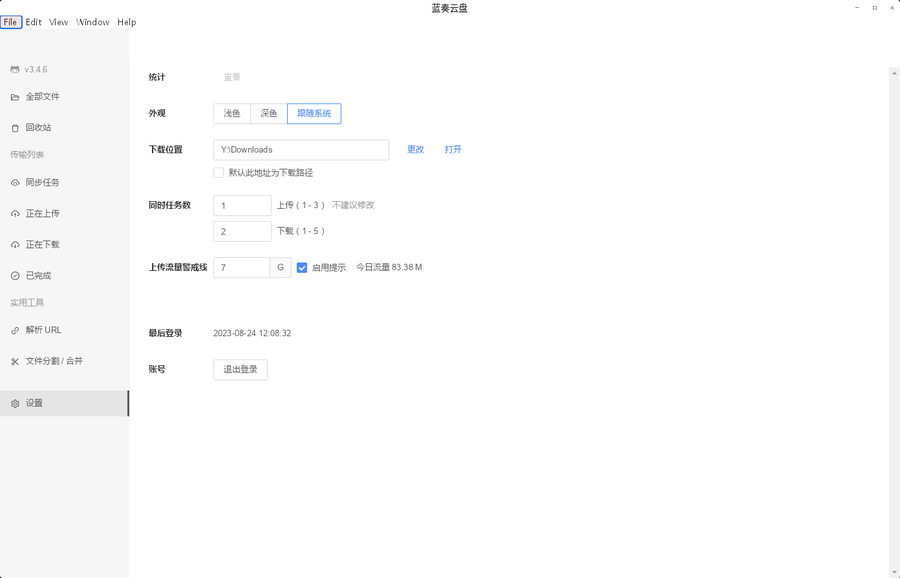Viewport: 900px width, 578px height.
Task: Open 文件分割 / 合并 scissors icon
Action: pos(15,361)
